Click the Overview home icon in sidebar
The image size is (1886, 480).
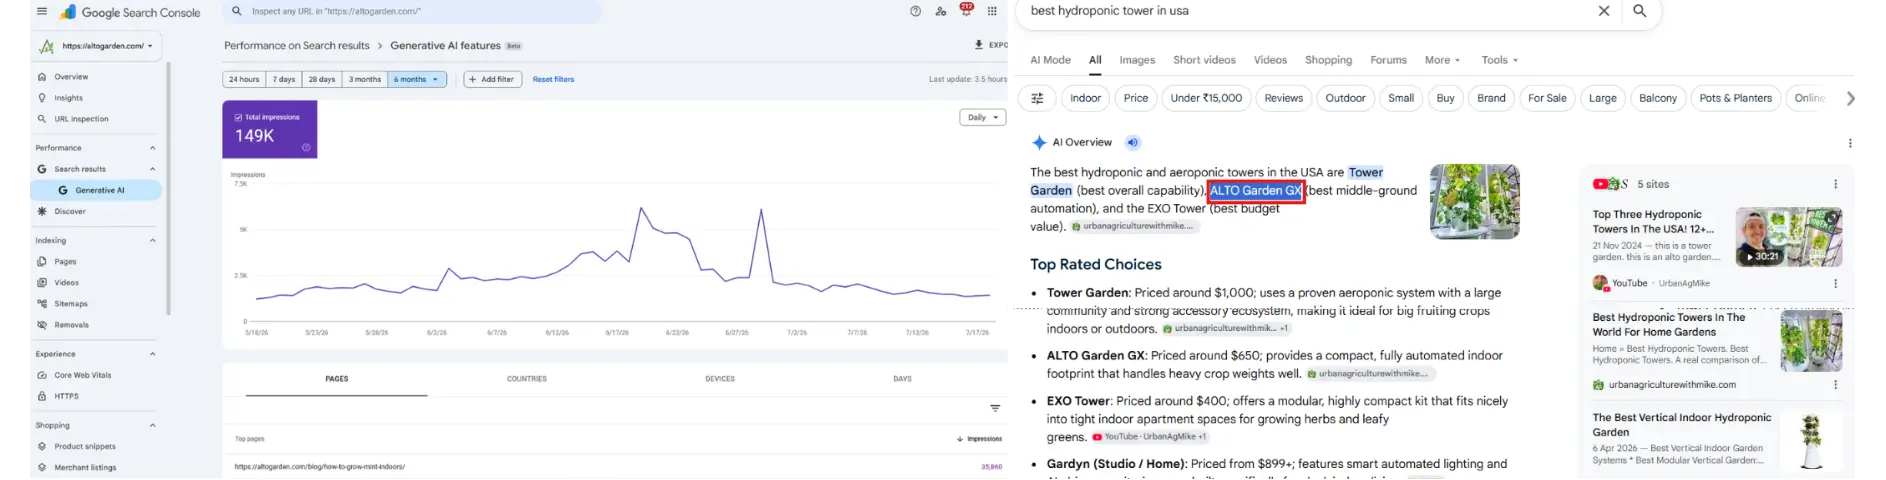[42, 77]
